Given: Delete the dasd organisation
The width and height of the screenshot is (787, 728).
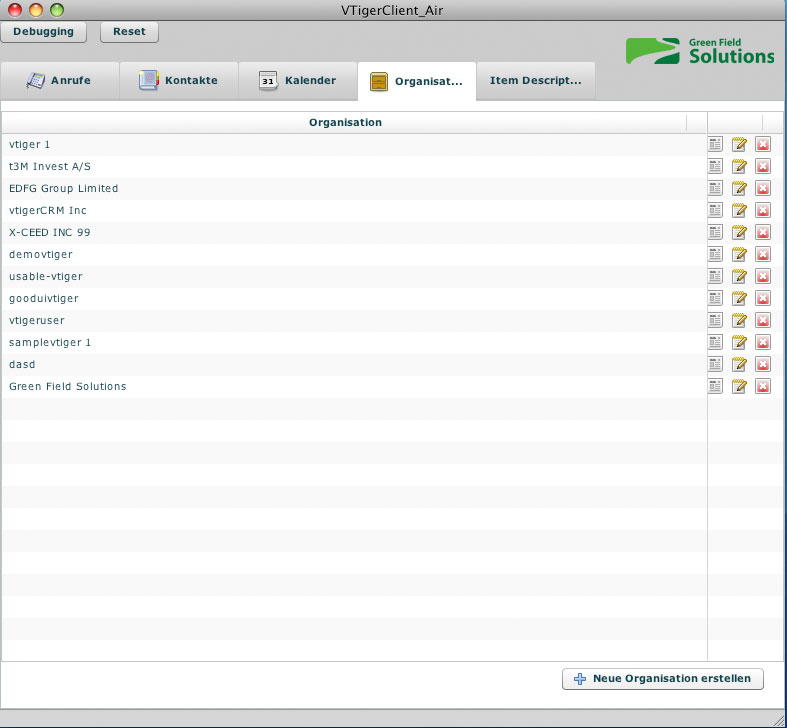Looking at the screenshot, I should [x=763, y=364].
